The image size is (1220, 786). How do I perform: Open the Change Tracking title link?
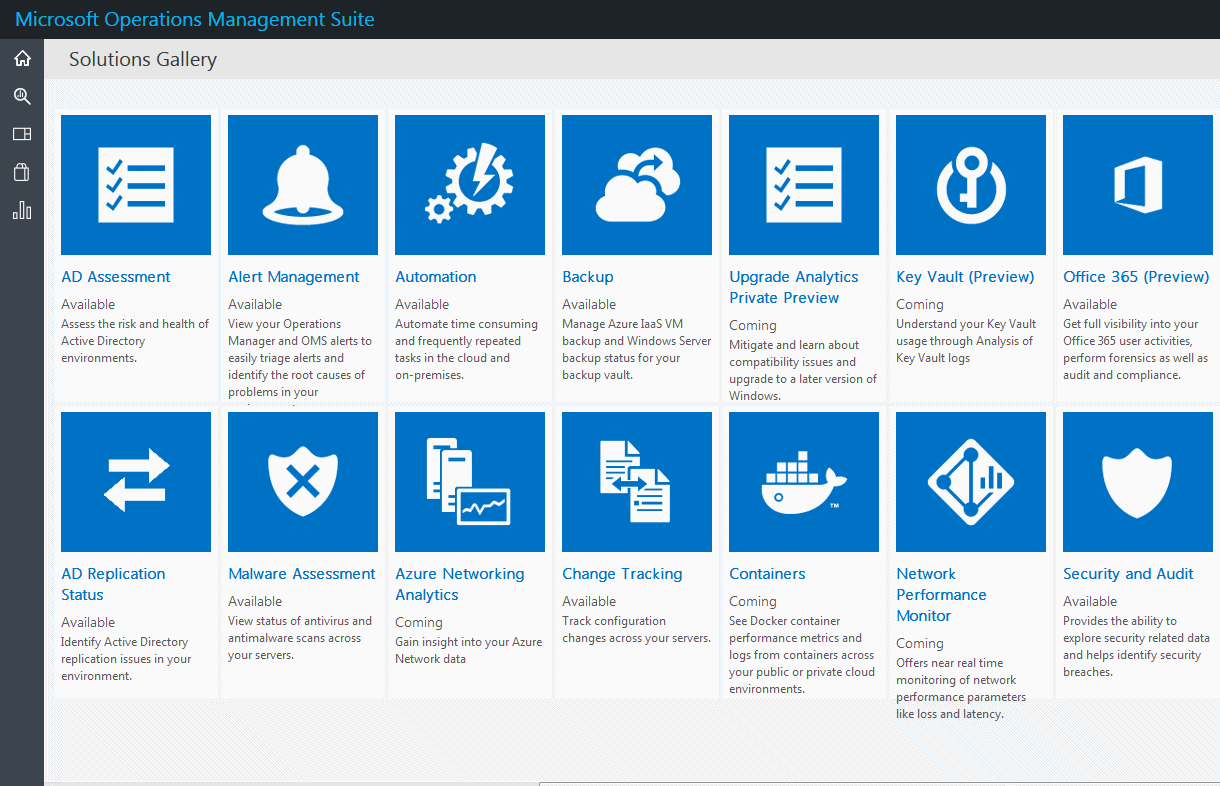click(622, 574)
